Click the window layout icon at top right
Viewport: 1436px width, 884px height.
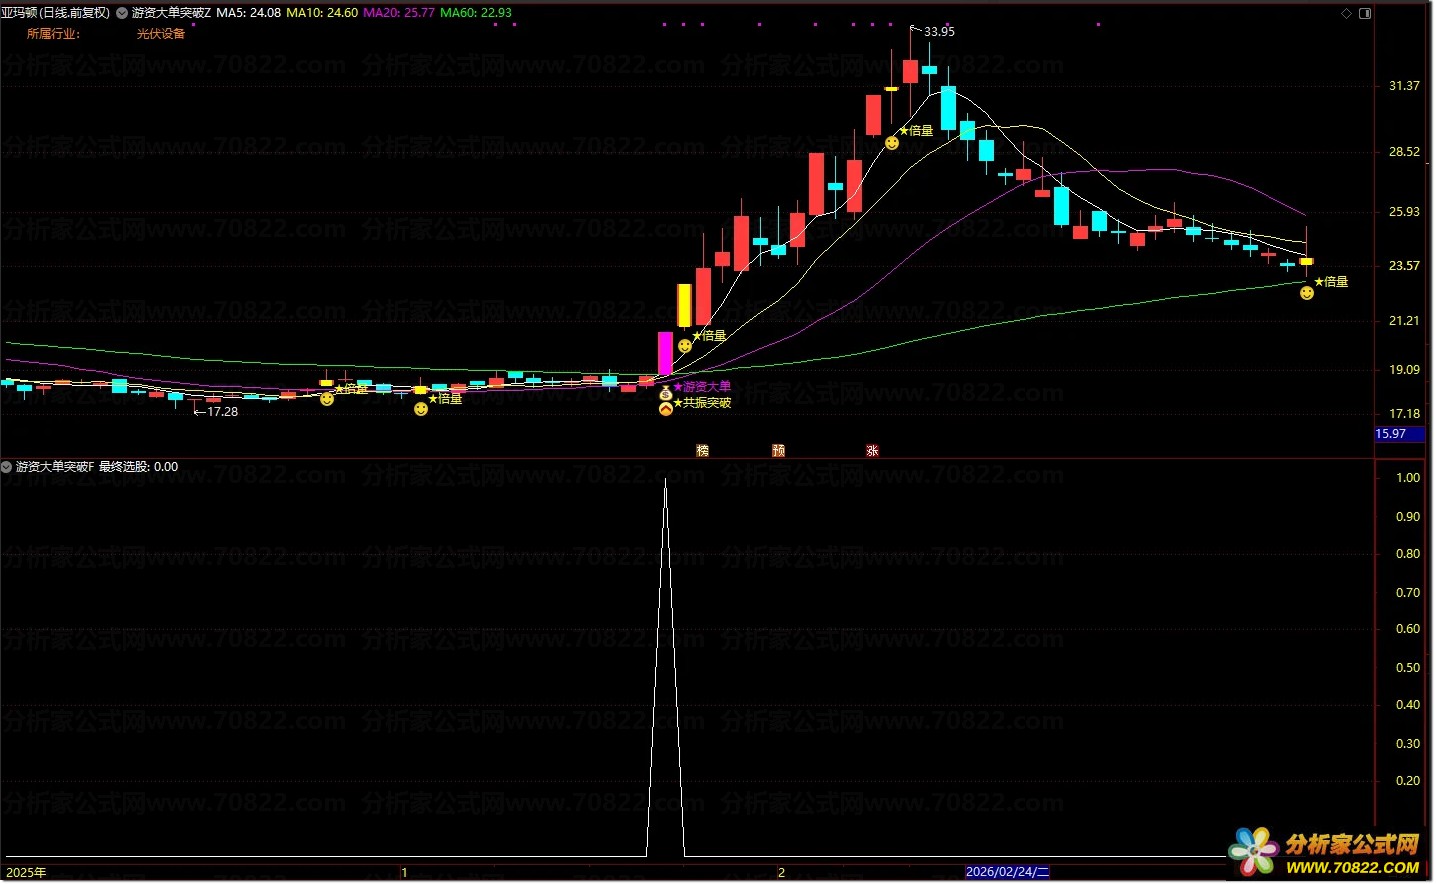coord(1365,14)
